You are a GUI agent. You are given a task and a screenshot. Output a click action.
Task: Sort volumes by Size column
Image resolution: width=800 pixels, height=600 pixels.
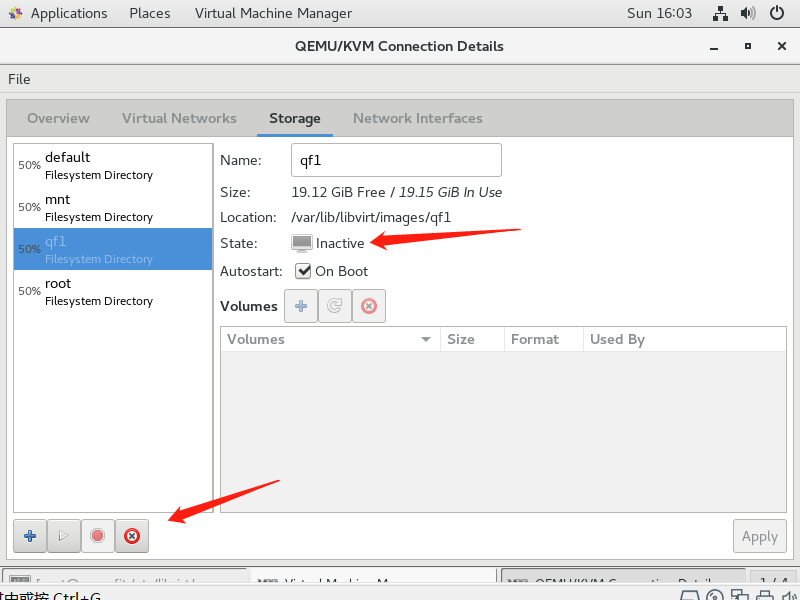(472, 339)
